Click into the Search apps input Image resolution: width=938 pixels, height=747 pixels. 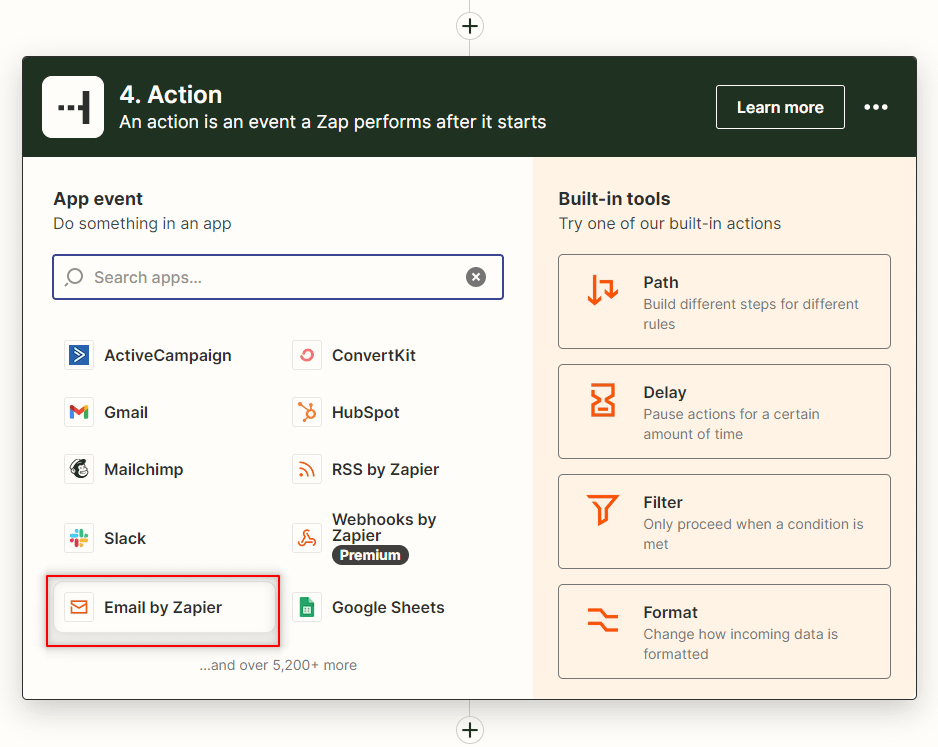point(270,277)
